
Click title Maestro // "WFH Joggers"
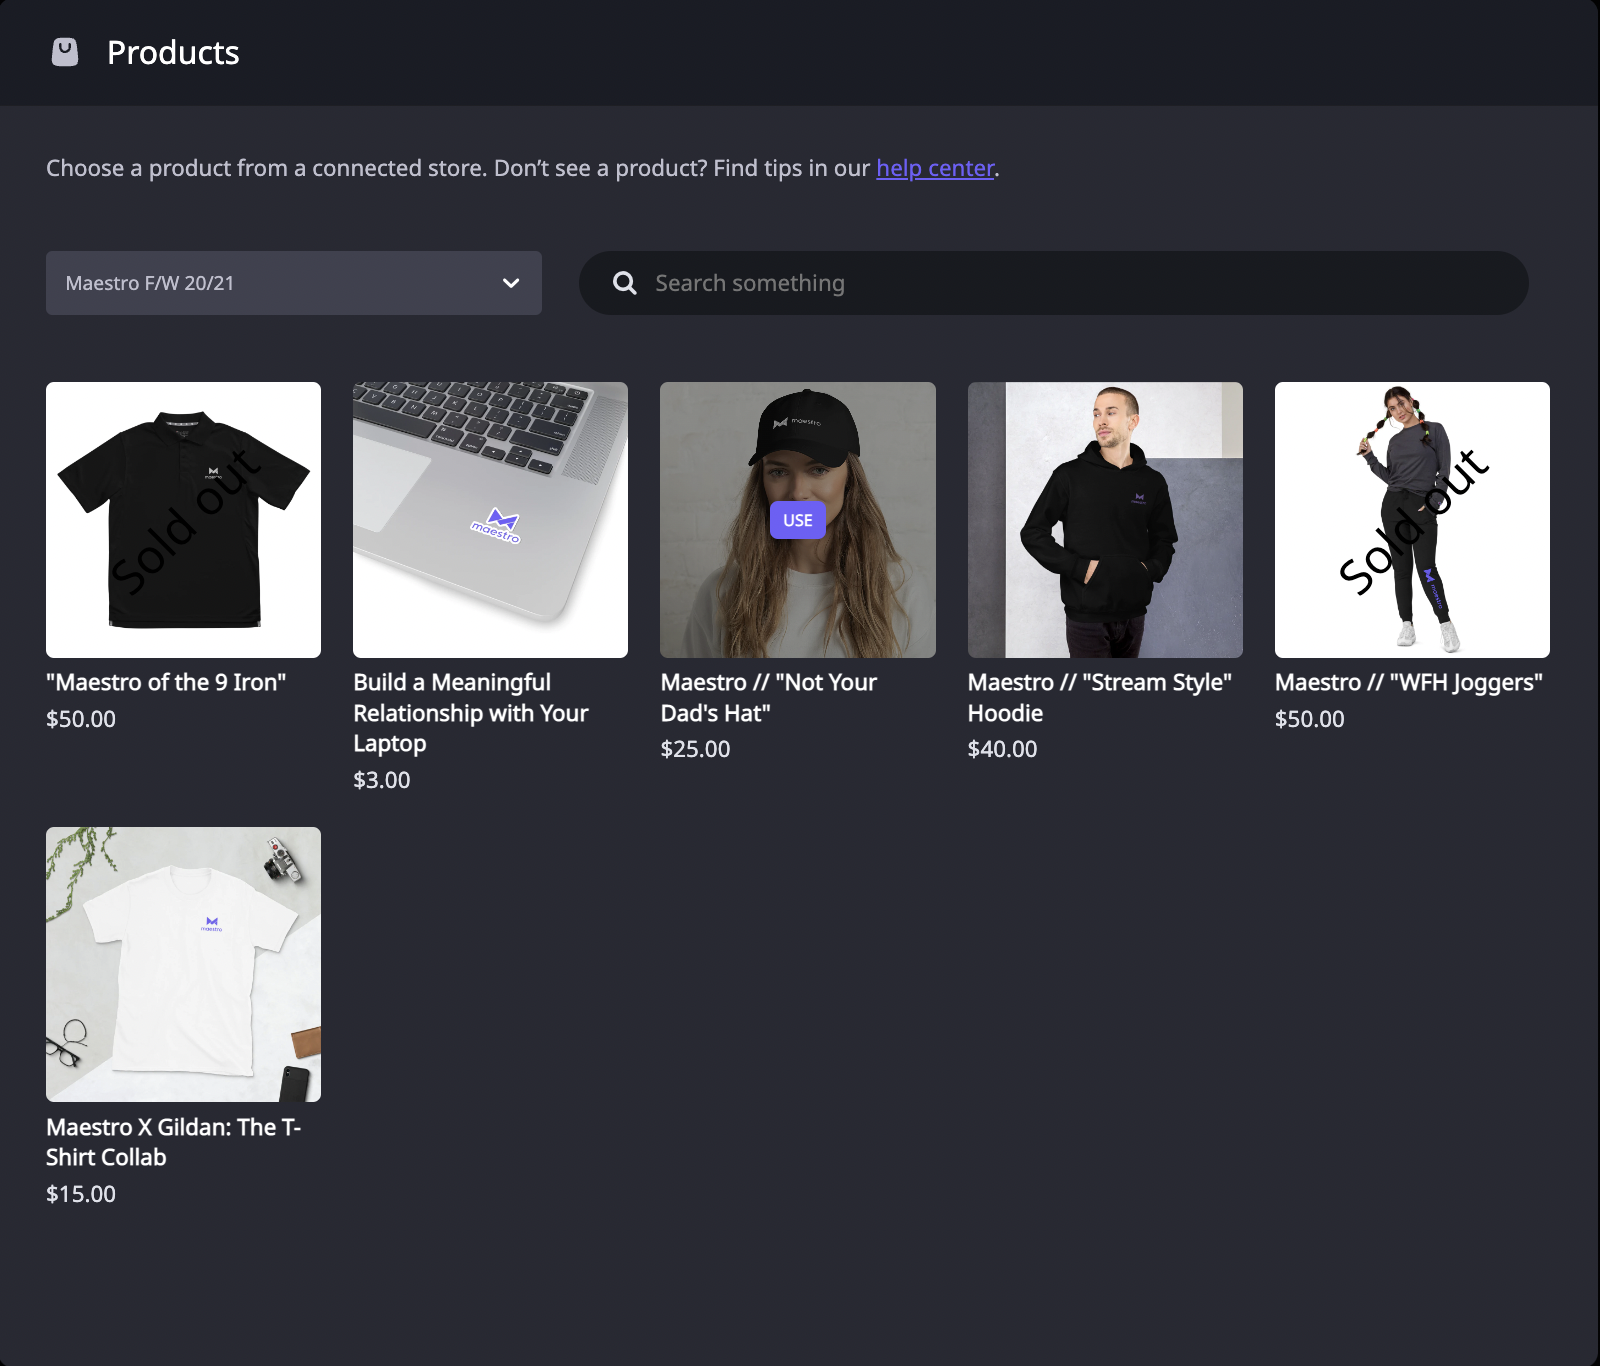pos(1409,682)
